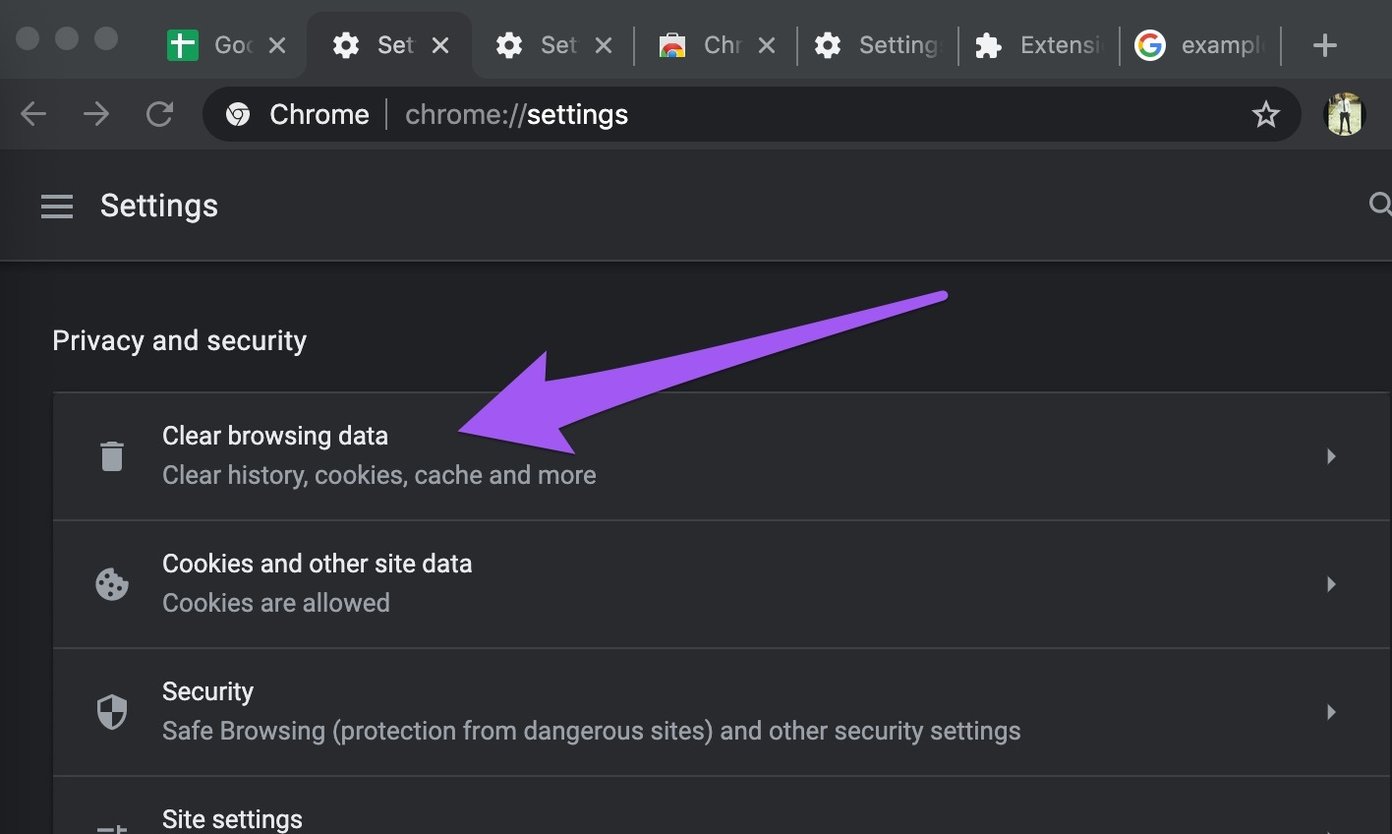
Task: Open the Settings hamburger menu
Action: pyautogui.click(x=57, y=206)
